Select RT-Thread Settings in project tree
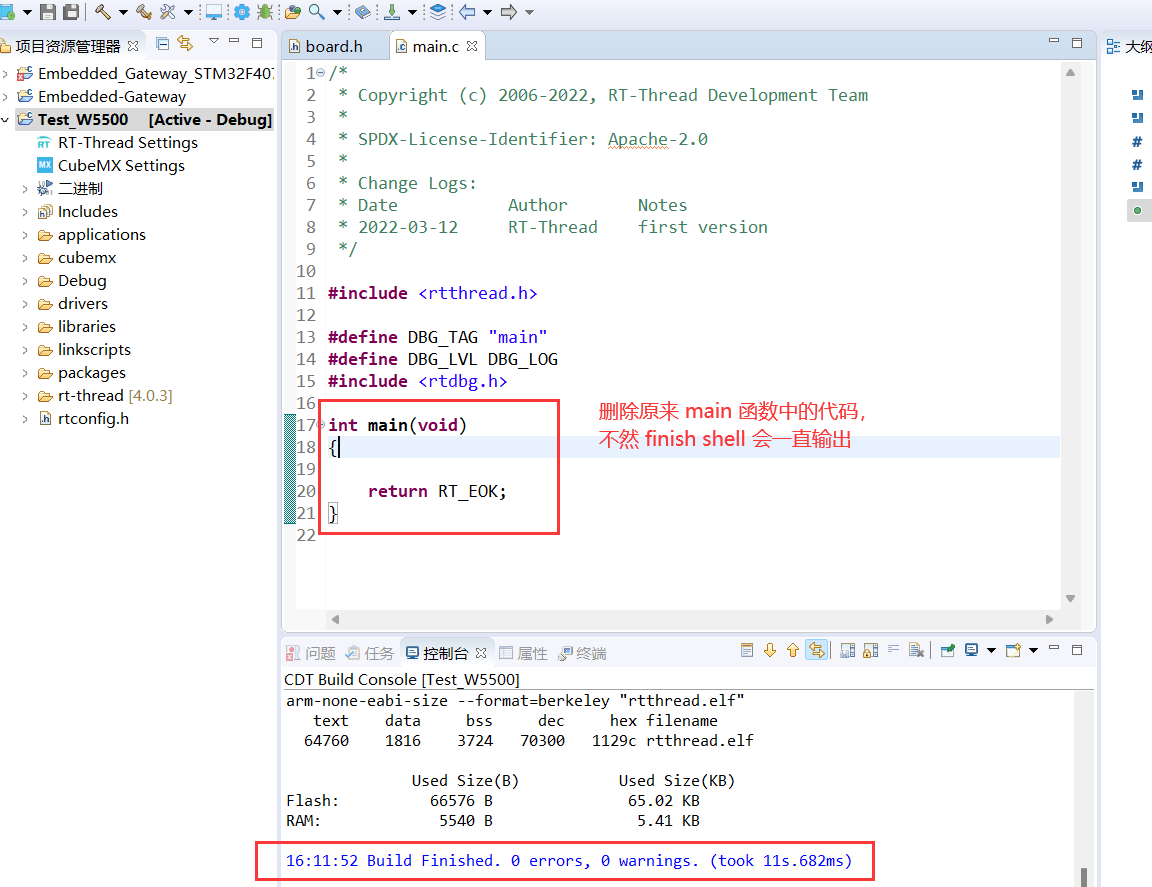 (127, 143)
